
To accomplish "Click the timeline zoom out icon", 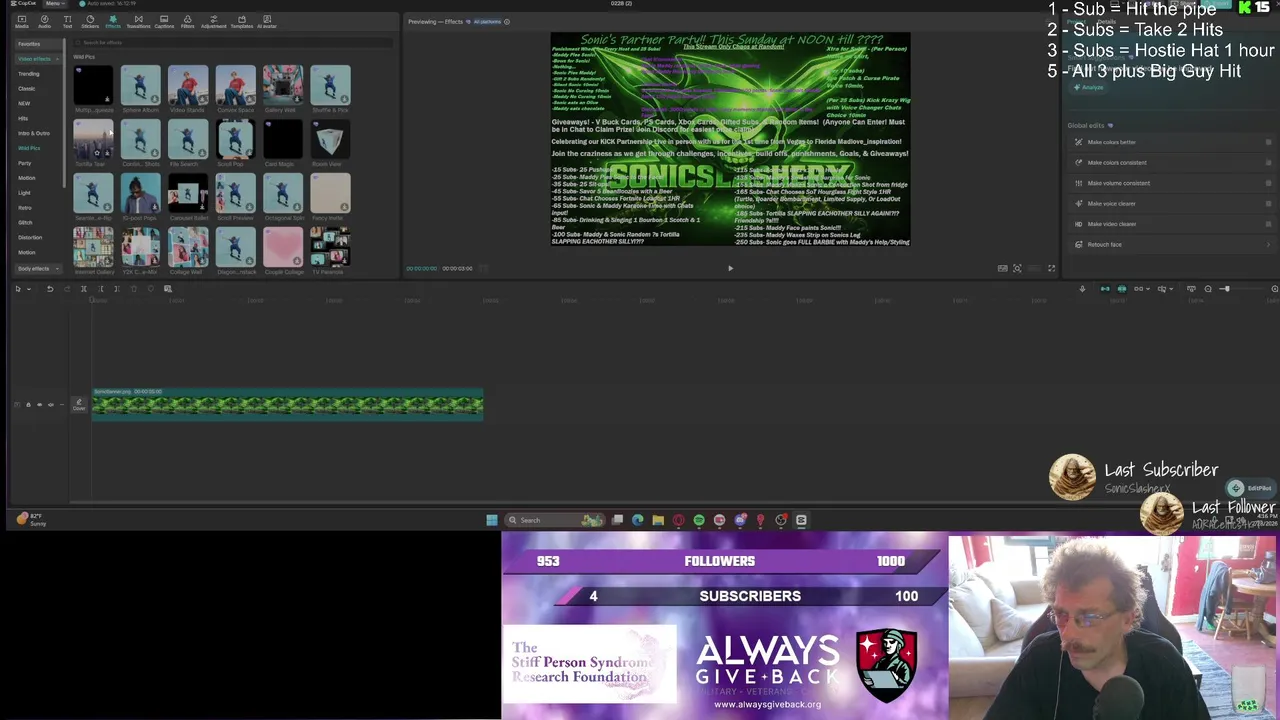I will click(x=1208, y=289).
